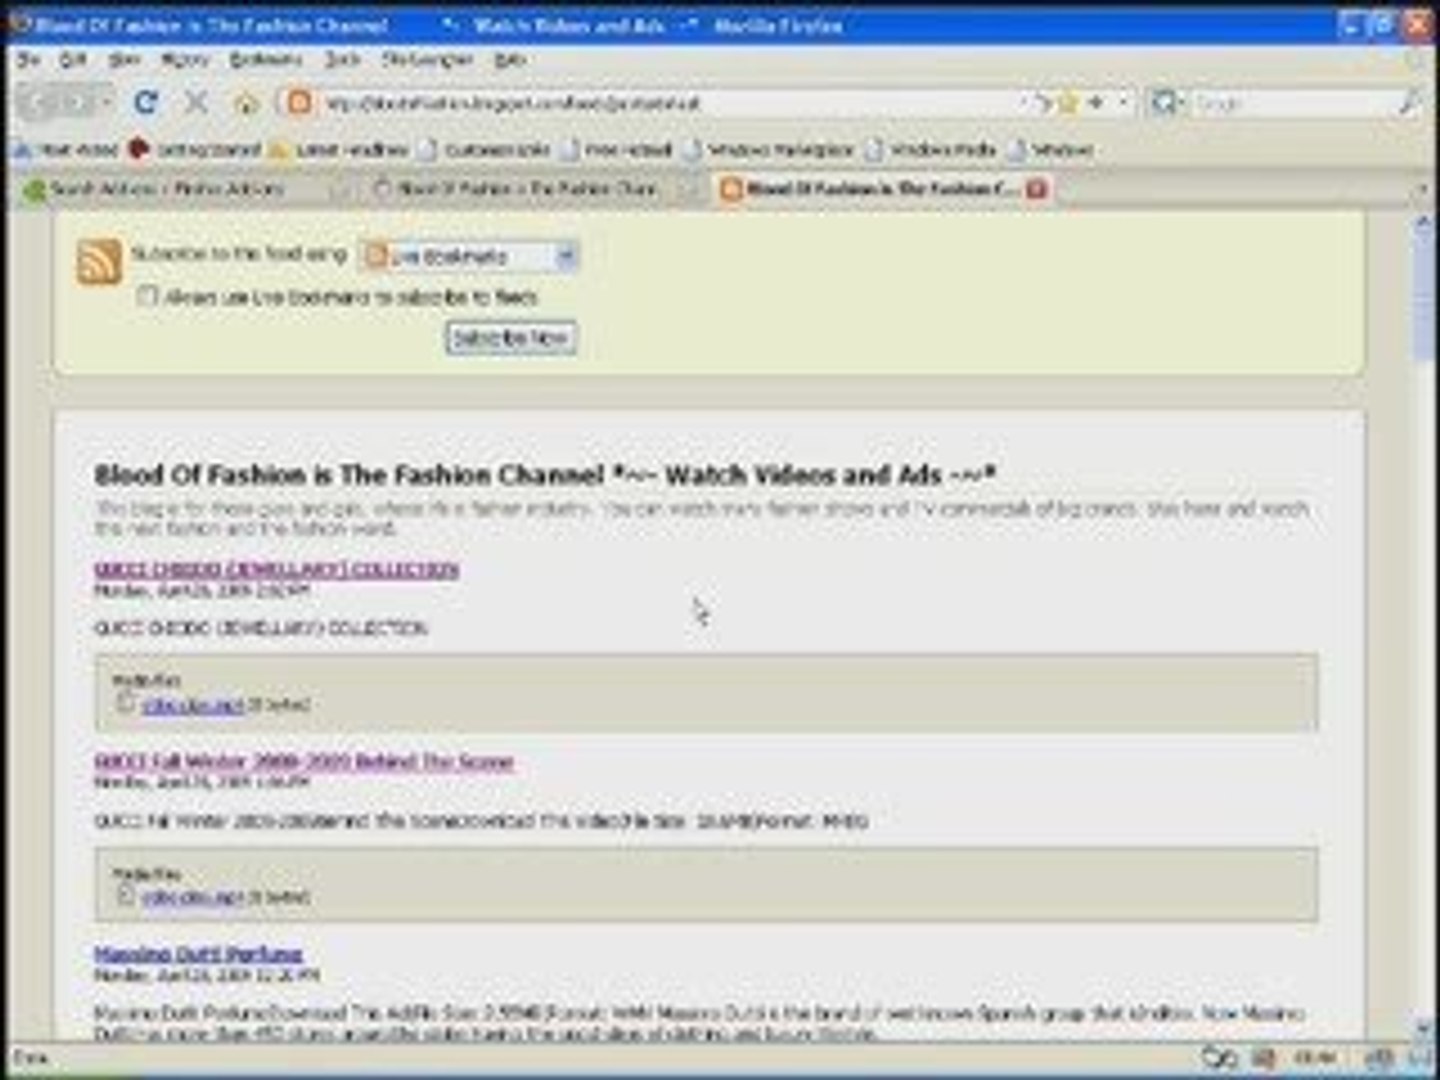Bookmark this page with the star icon
Viewport: 1440px width, 1080px height.
tap(1069, 102)
